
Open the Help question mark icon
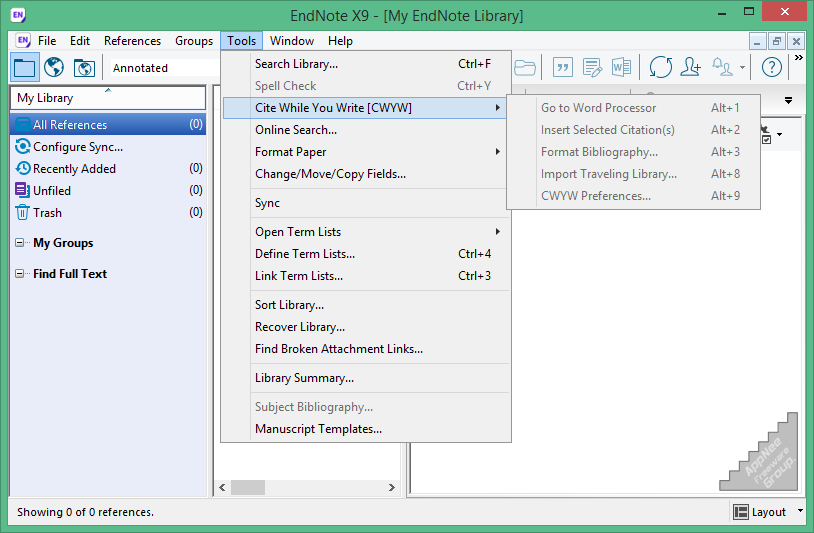coord(771,67)
